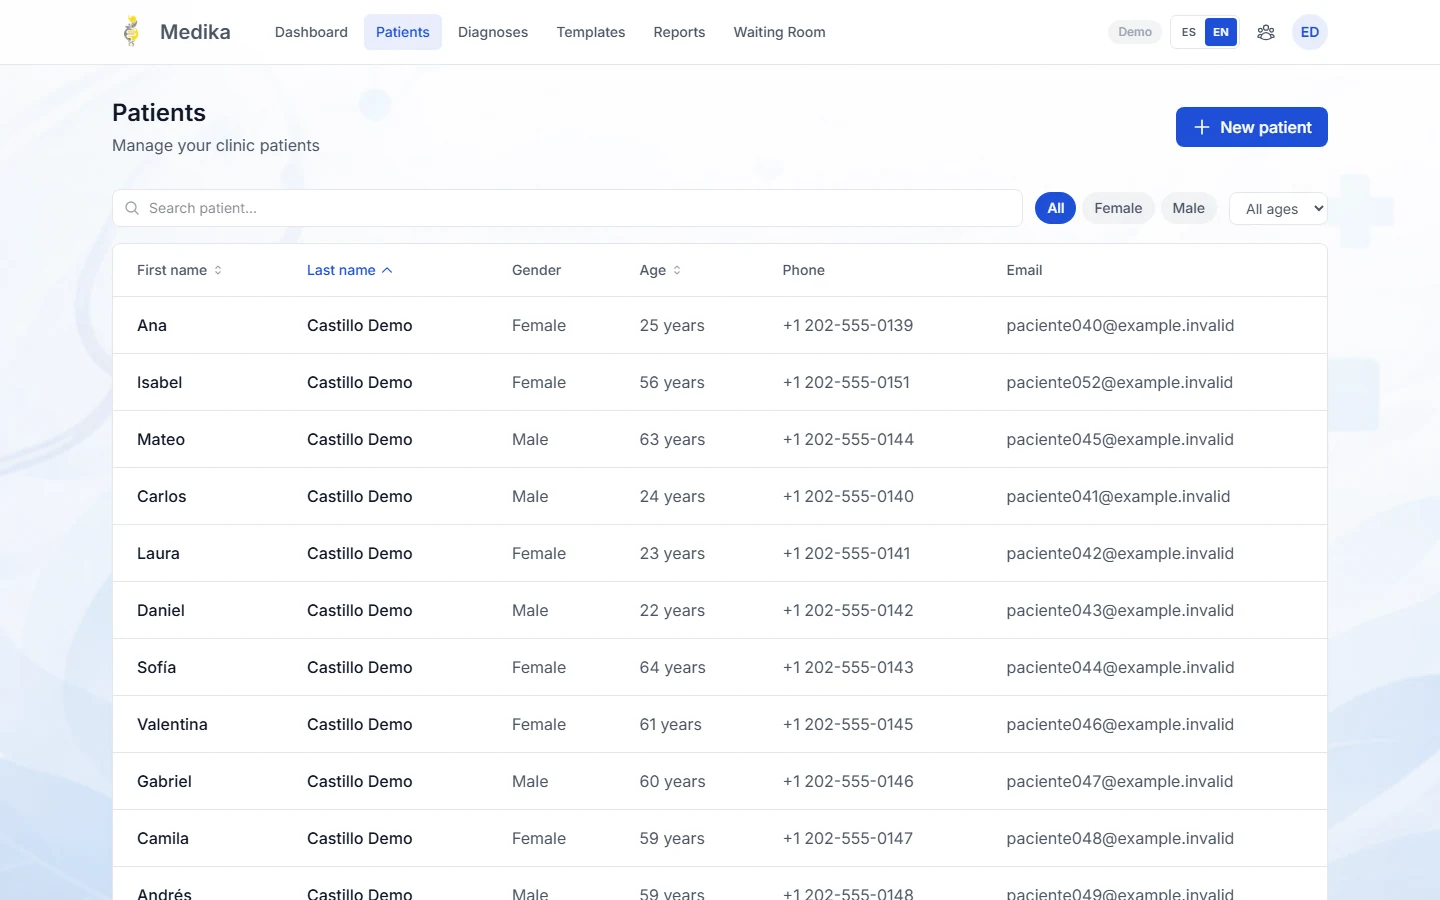Click the Medika brand name
This screenshot has width=1440, height=900.
(x=195, y=32)
